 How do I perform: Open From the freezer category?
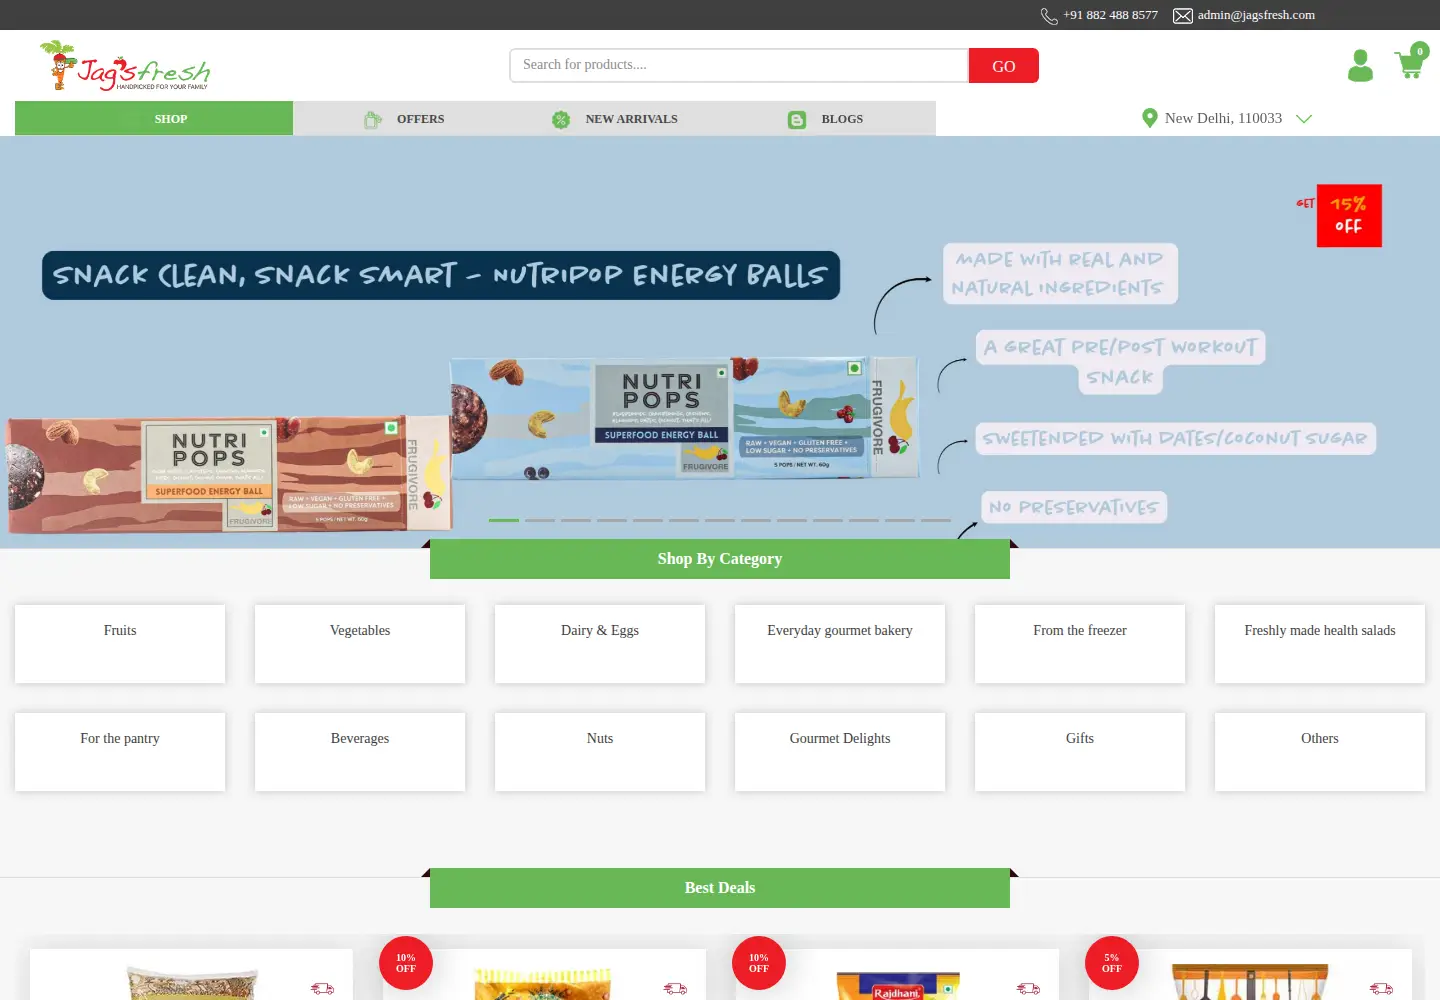[x=1080, y=644]
